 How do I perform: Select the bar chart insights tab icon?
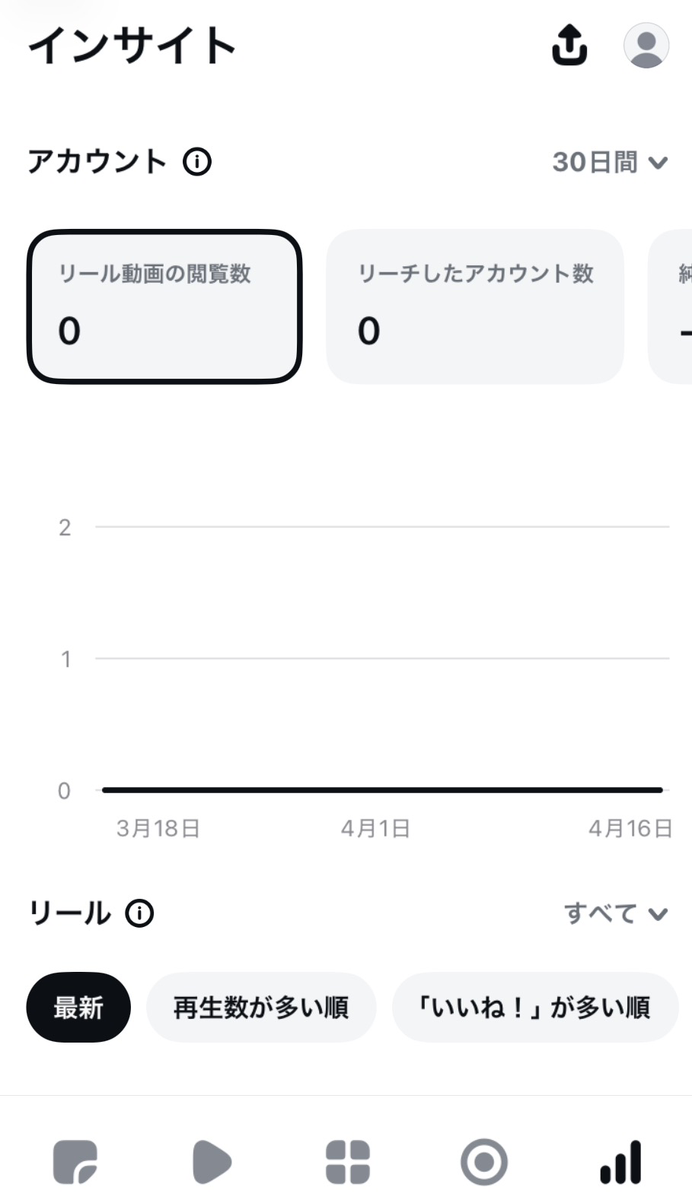coord(620,1163)
